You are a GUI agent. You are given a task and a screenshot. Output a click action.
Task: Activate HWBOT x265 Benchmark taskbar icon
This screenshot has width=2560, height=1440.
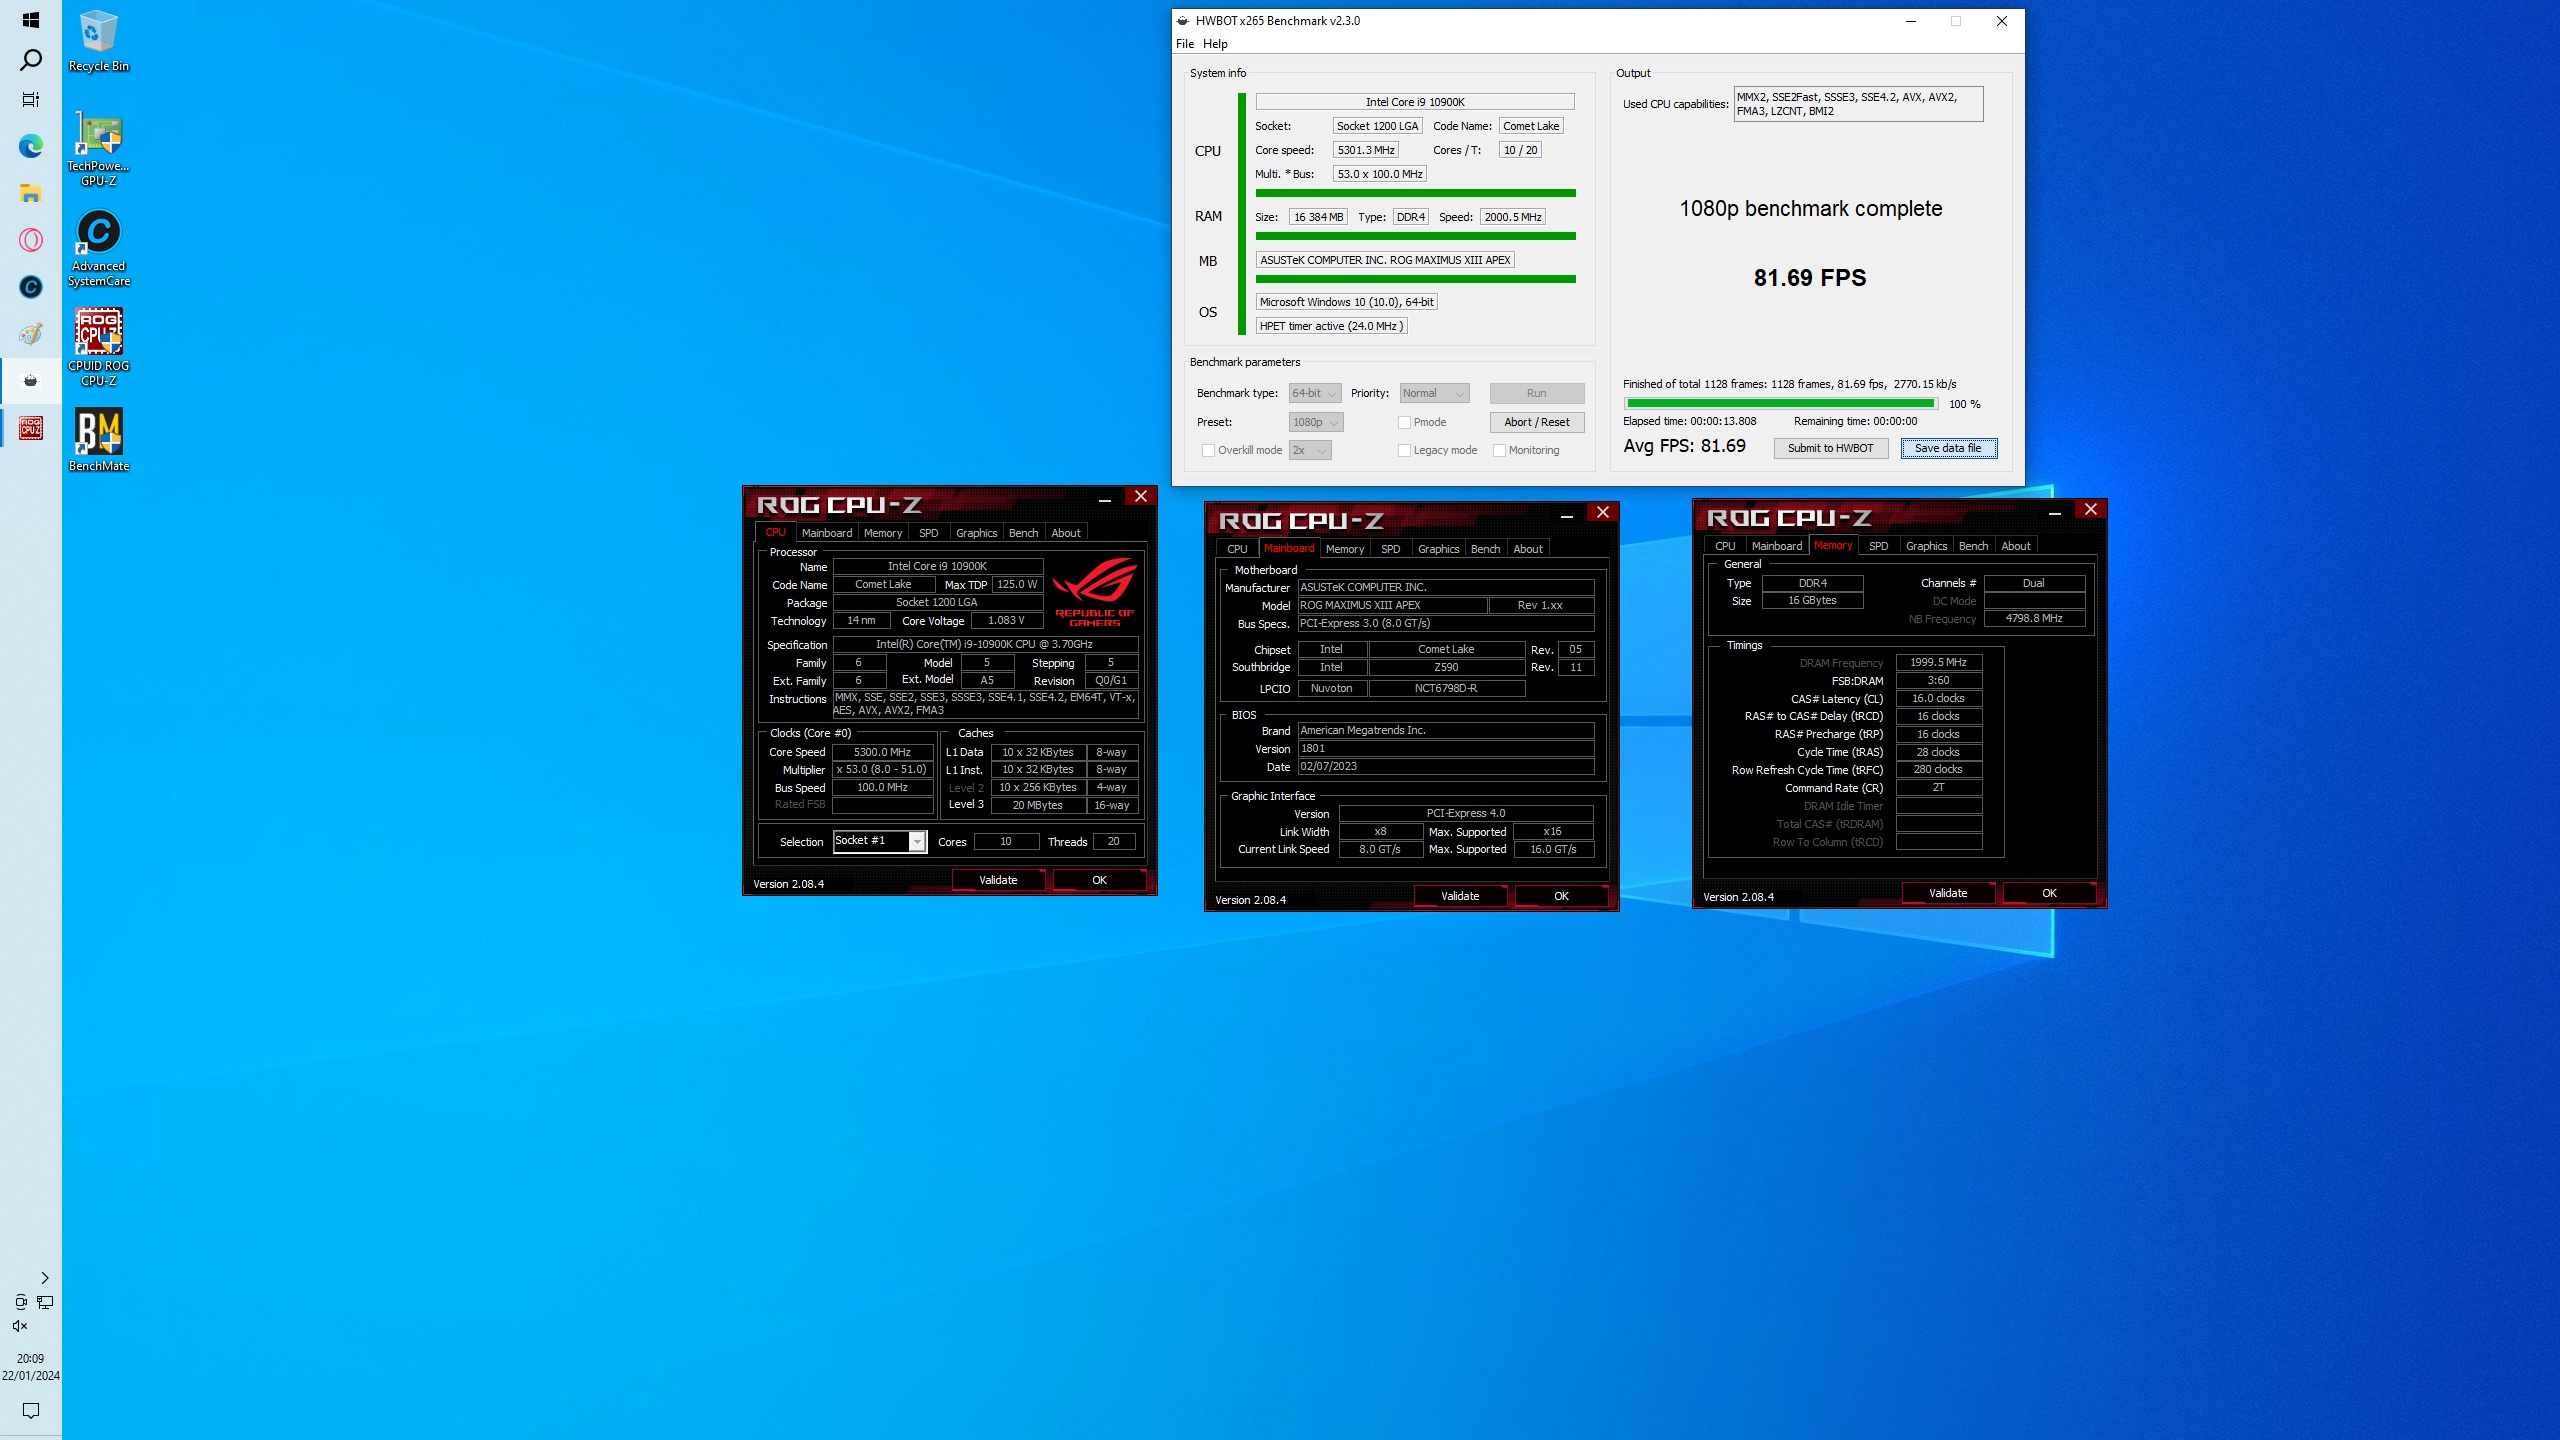pyautogui.click(x=31, y=381)
